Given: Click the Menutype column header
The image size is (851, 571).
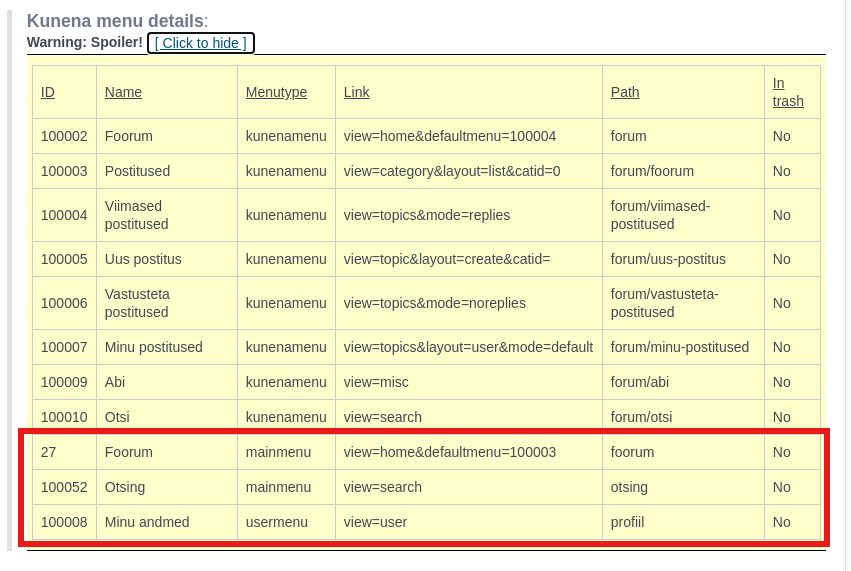Looking at the screenshot, I should tap(276, 92).
